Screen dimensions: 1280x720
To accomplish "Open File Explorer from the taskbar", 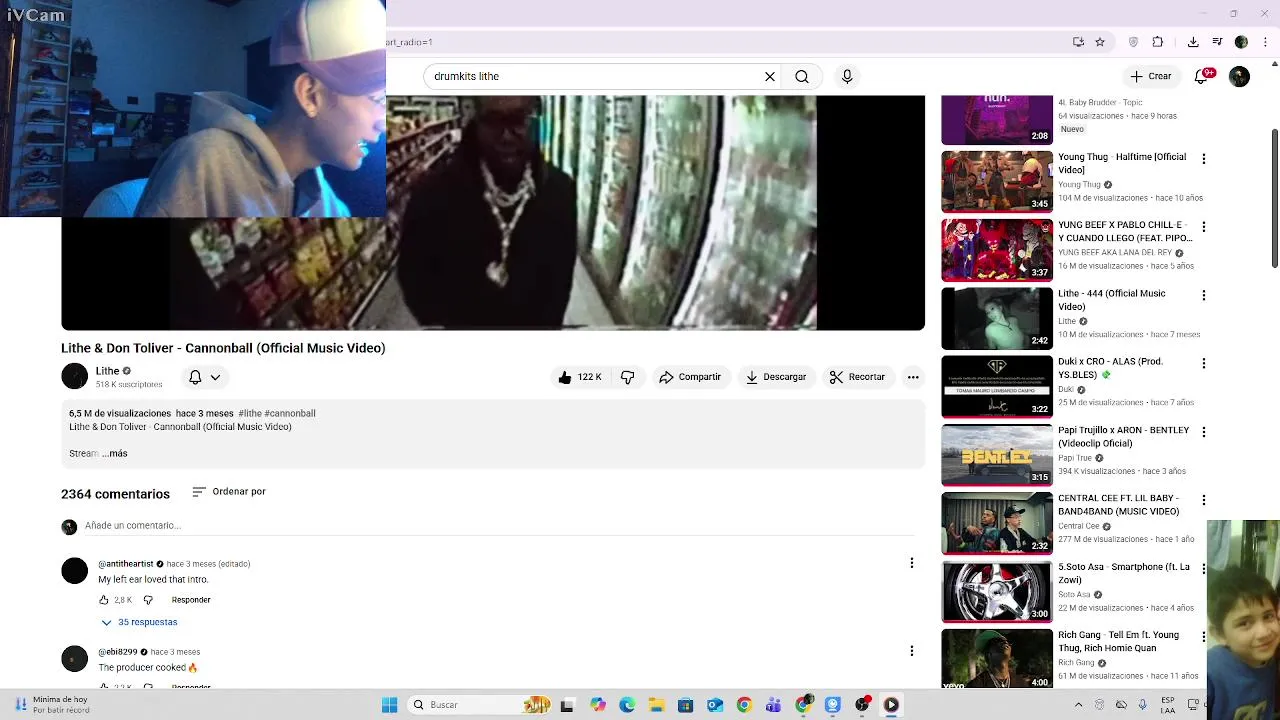I will tap(656, 705).
